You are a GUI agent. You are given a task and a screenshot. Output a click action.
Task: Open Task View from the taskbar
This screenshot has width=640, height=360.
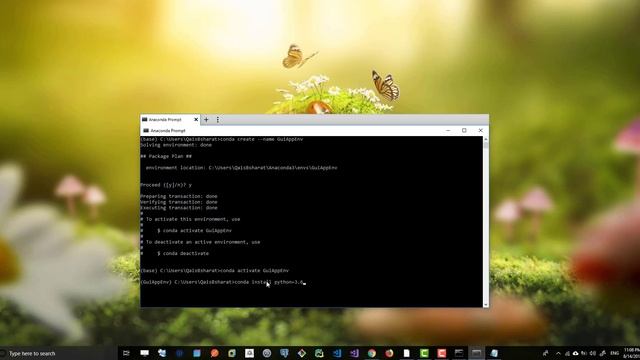point(126,353)
